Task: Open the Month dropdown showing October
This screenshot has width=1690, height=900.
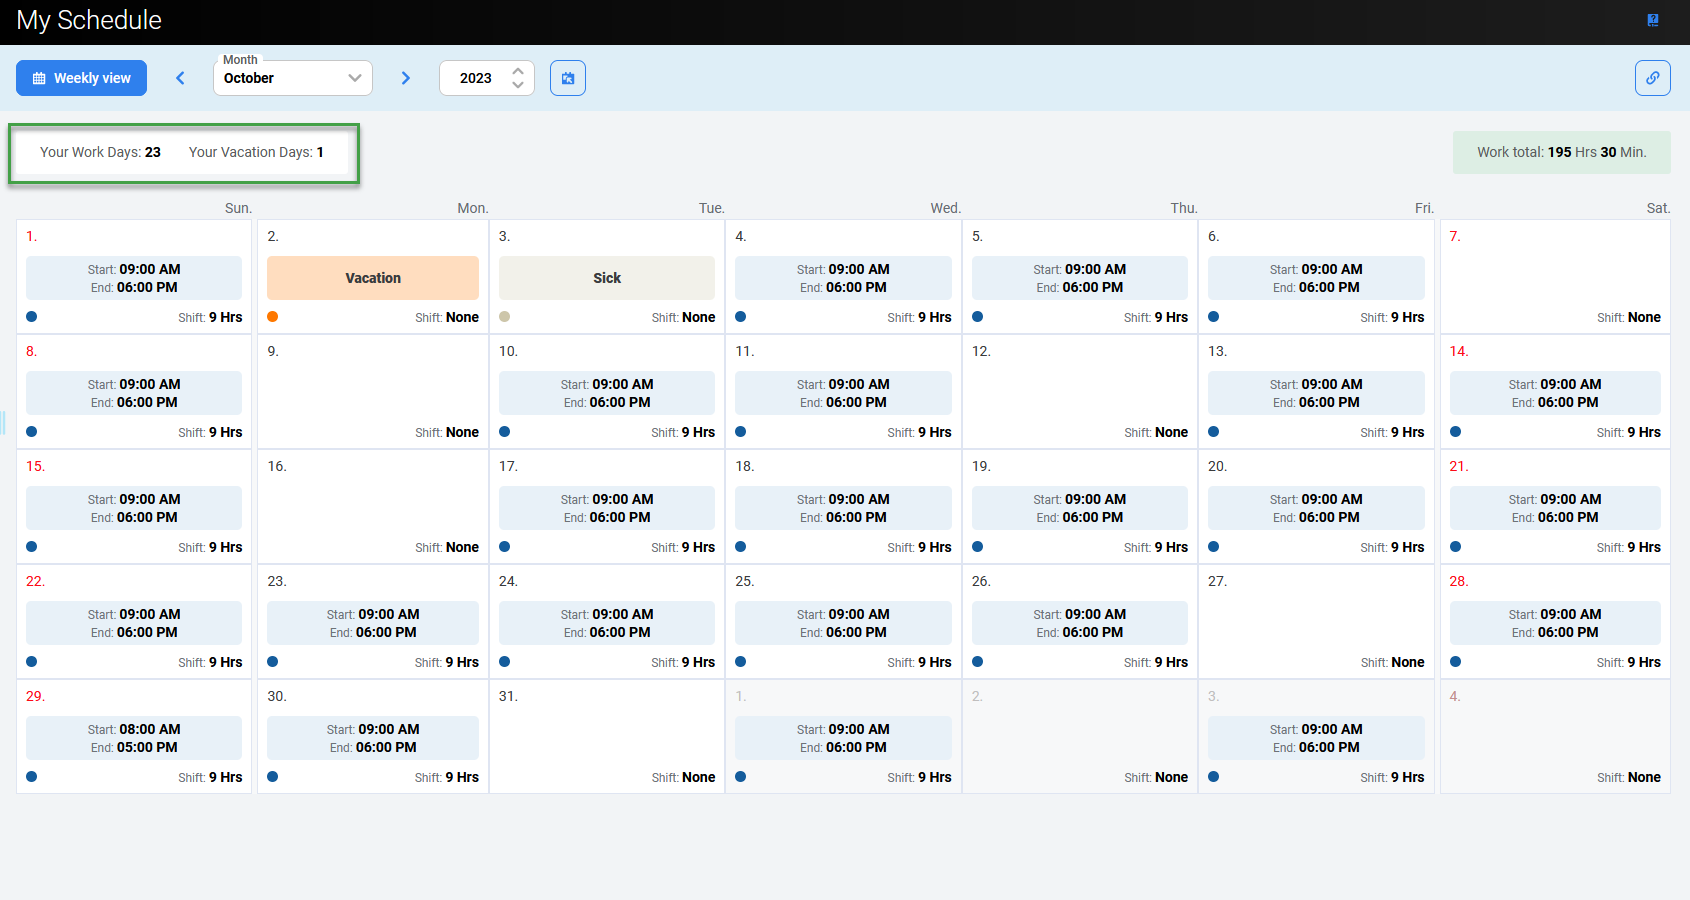Action: [x=292, y=78]
